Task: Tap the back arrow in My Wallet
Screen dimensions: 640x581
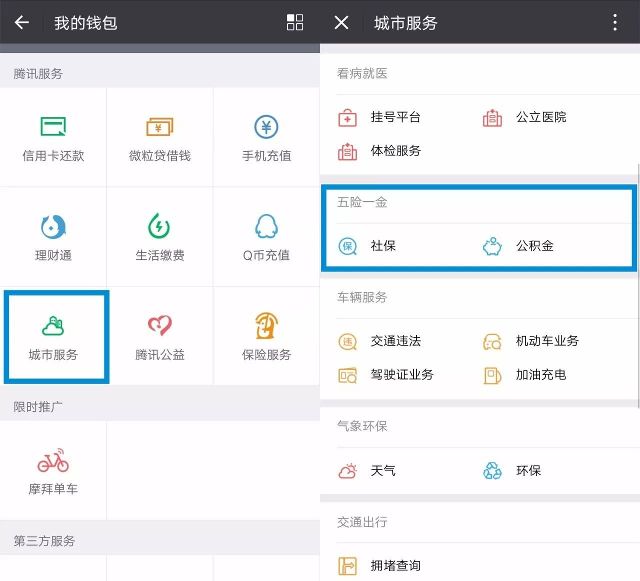Action: (x=22, y=22)
